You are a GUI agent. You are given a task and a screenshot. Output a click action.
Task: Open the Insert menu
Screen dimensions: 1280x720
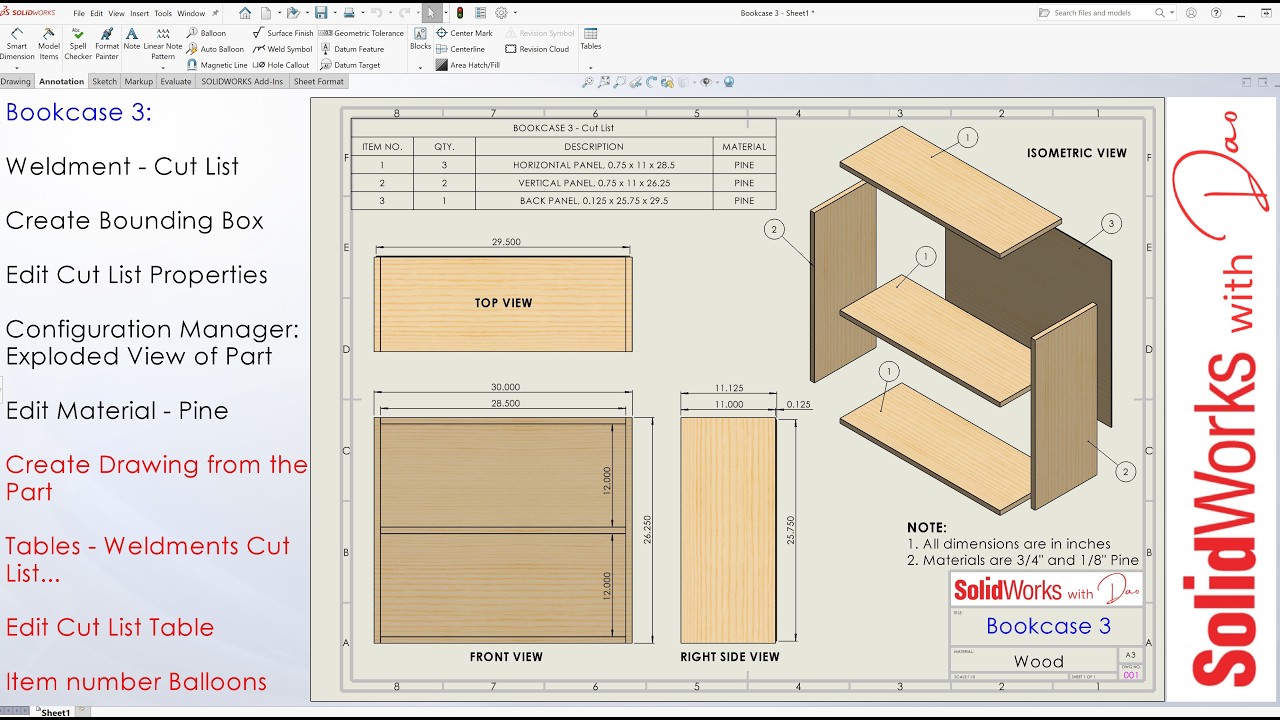(139, 14)
